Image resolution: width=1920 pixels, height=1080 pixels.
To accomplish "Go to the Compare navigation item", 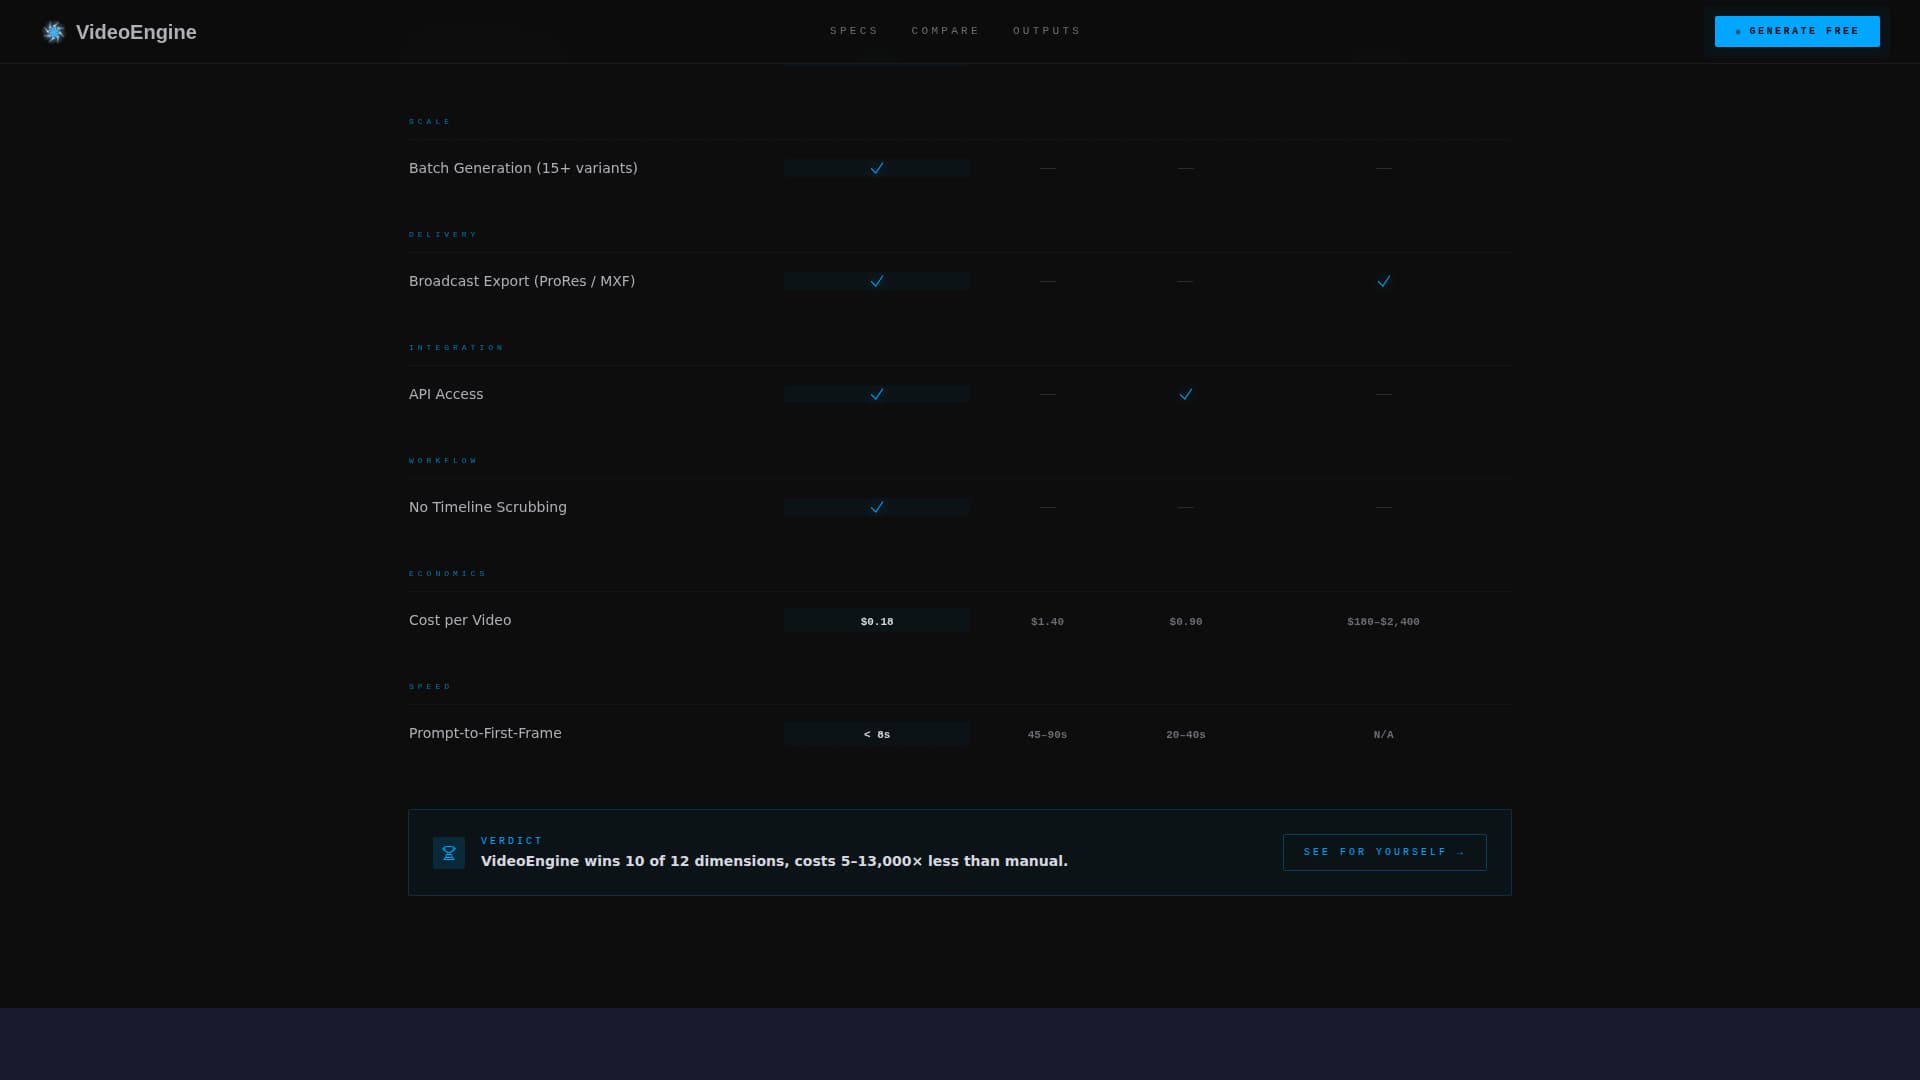I will click(945, 31).
